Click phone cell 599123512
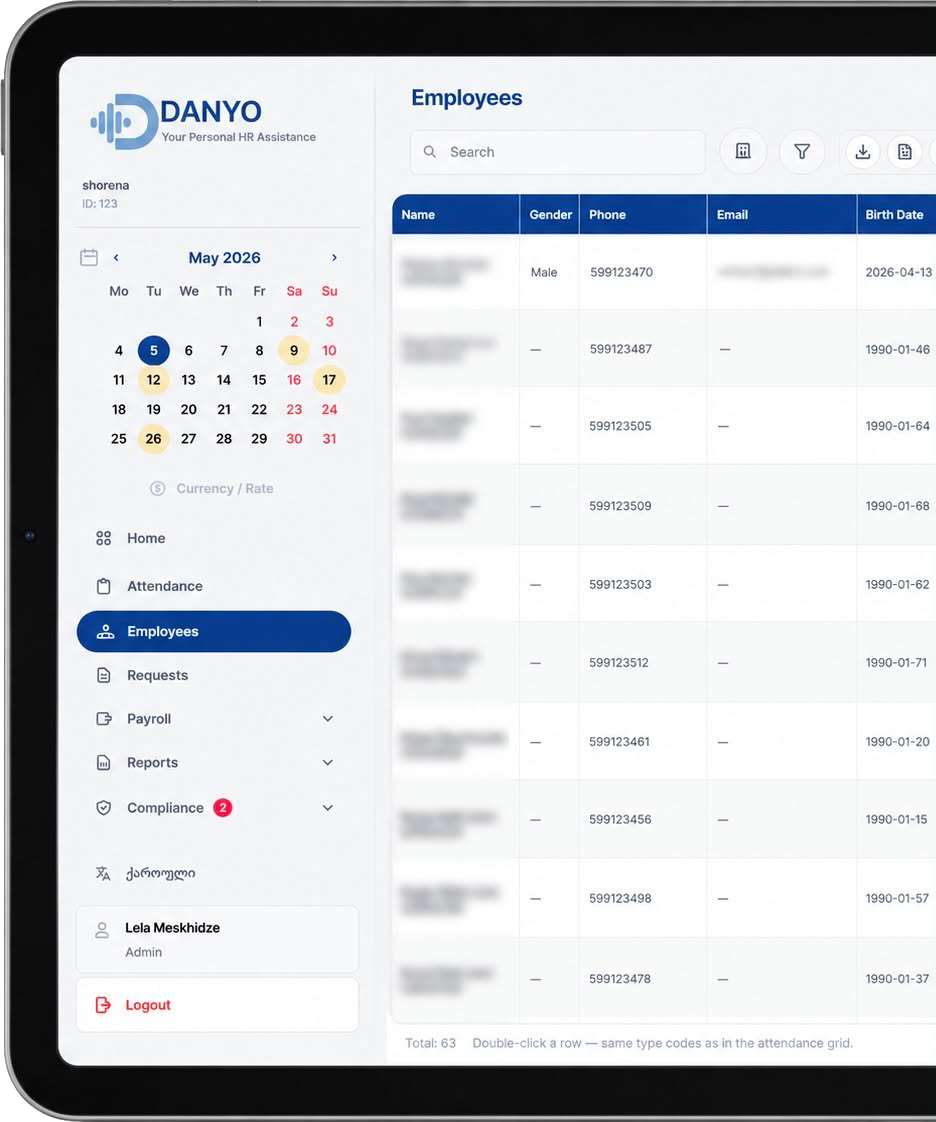This screenshot has height=1122, width=936. pyautogui.click(x=619, y=663)
